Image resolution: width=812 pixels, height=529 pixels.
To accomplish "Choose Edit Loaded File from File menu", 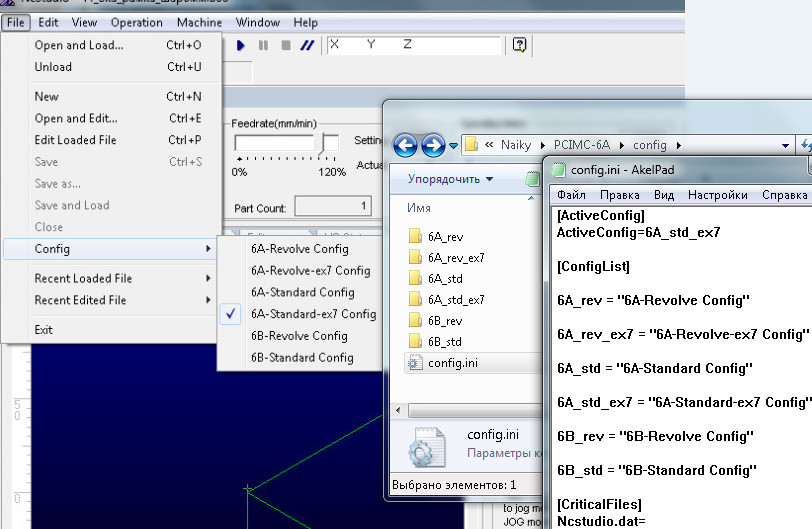I will (111, 140).
